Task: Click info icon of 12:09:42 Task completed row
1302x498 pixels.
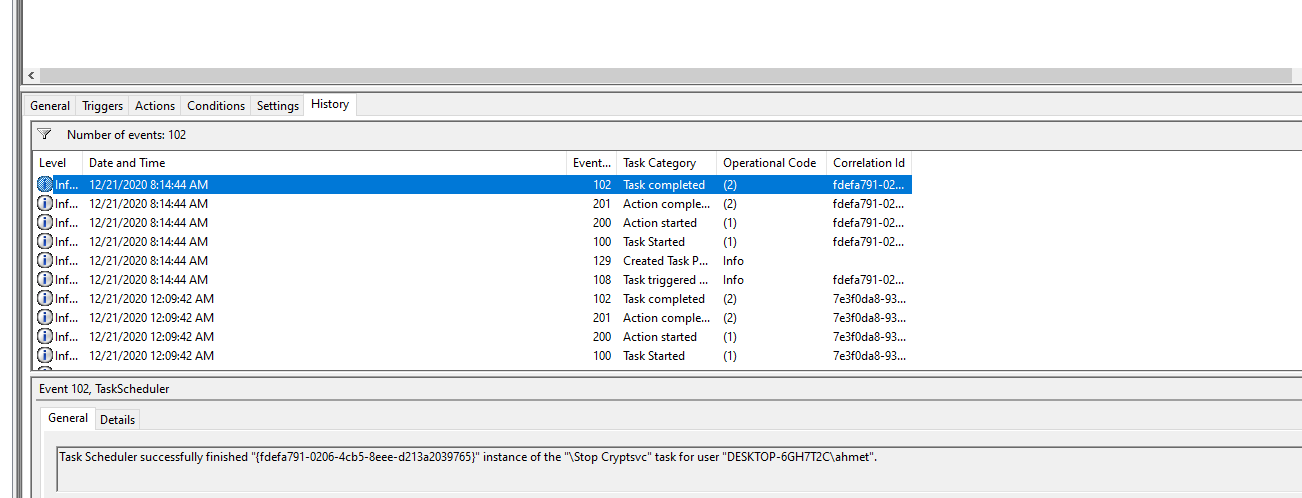Action: [x=45, y=299]
